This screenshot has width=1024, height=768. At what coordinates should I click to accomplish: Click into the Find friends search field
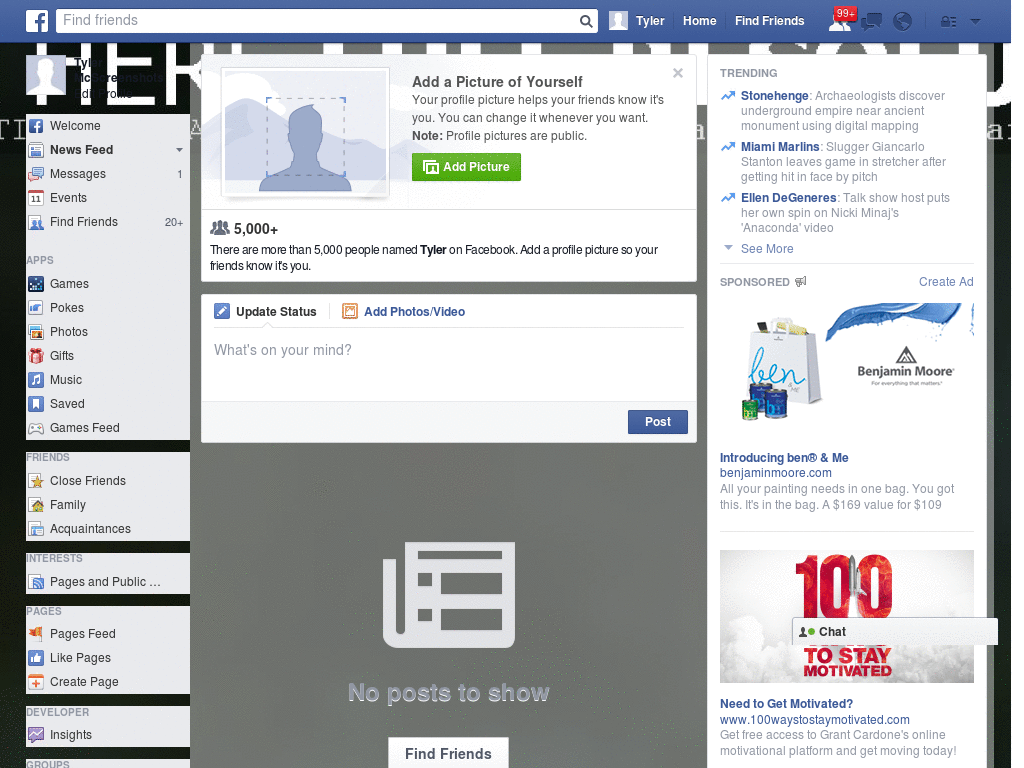pyautogui.click(x=317, y=21)
